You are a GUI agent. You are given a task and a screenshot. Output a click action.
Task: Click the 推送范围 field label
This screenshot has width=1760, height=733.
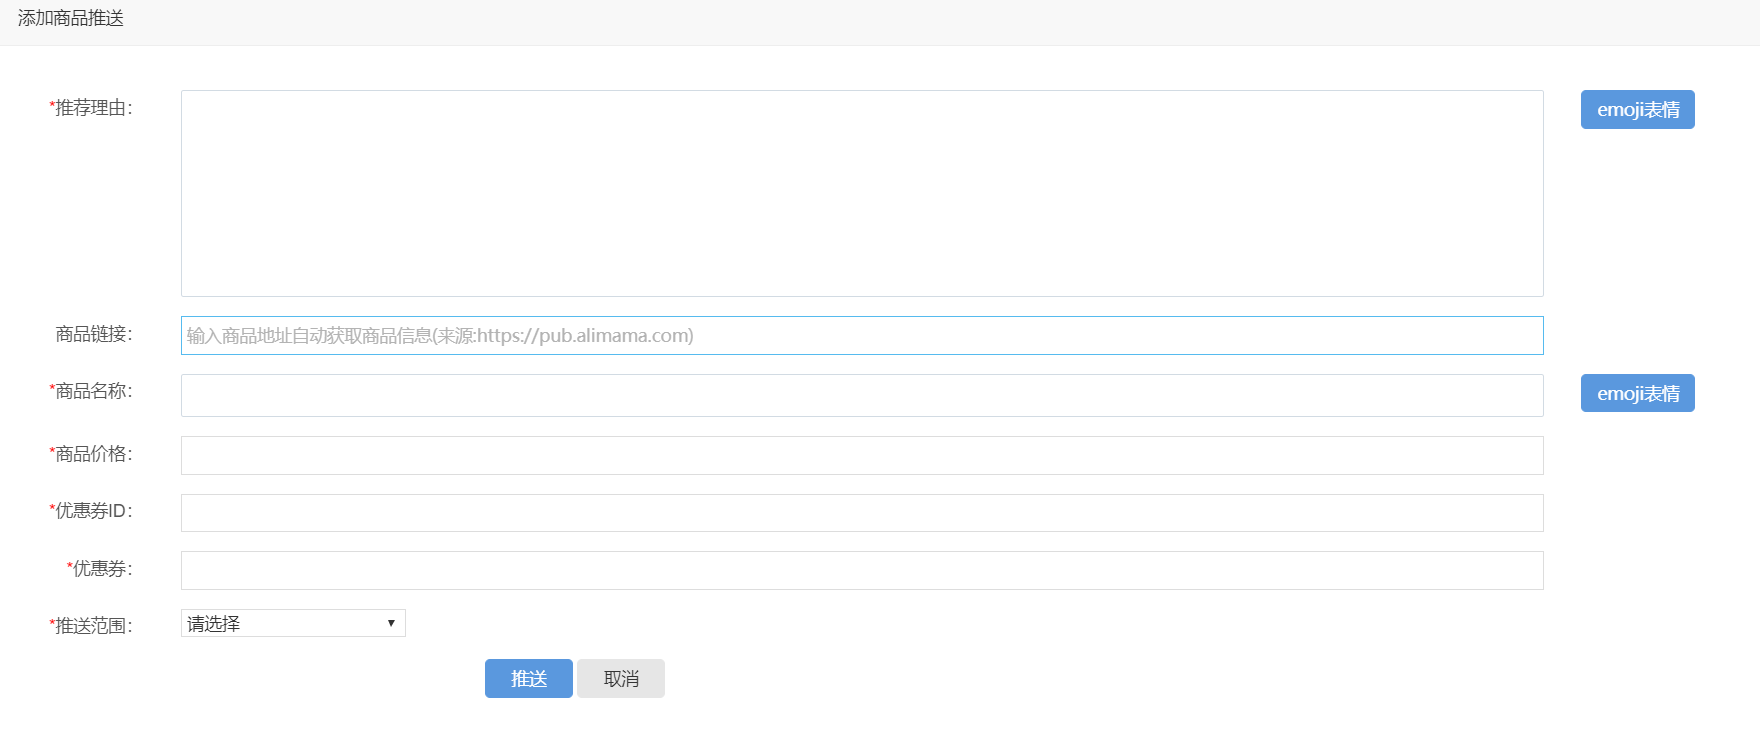[x=92, y=626]
